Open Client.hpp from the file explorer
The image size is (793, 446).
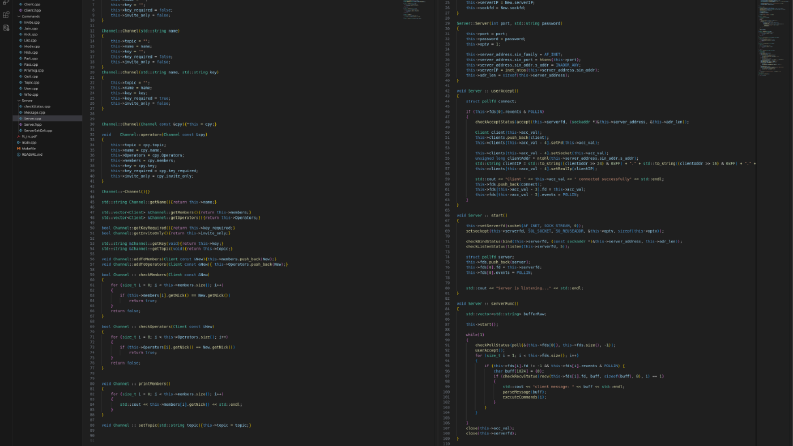(x=32, y=10)
